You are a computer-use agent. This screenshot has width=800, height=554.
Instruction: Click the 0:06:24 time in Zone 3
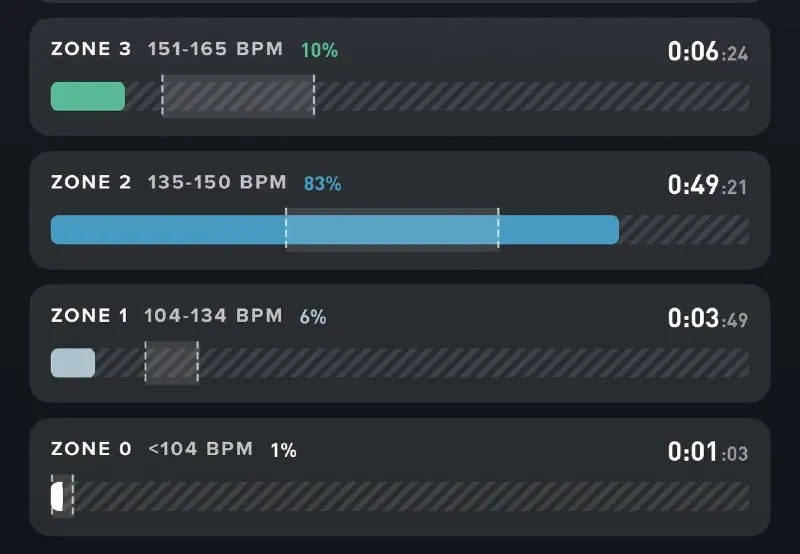tap(708, 52)
